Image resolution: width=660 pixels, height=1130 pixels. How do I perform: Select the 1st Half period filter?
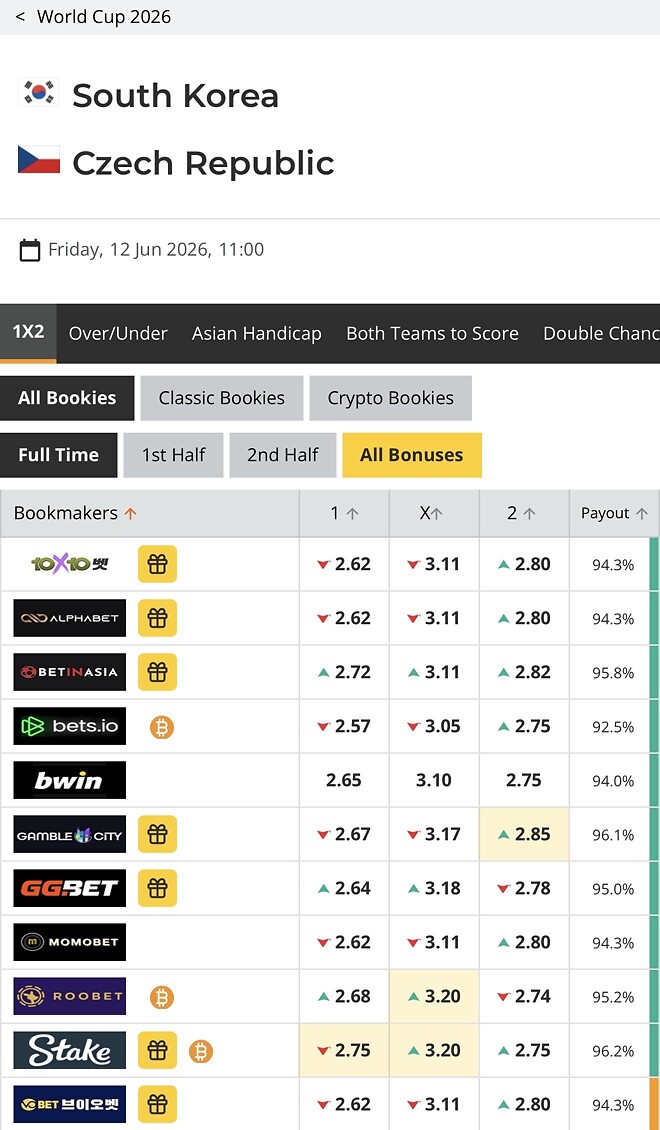tap(173, 455)
